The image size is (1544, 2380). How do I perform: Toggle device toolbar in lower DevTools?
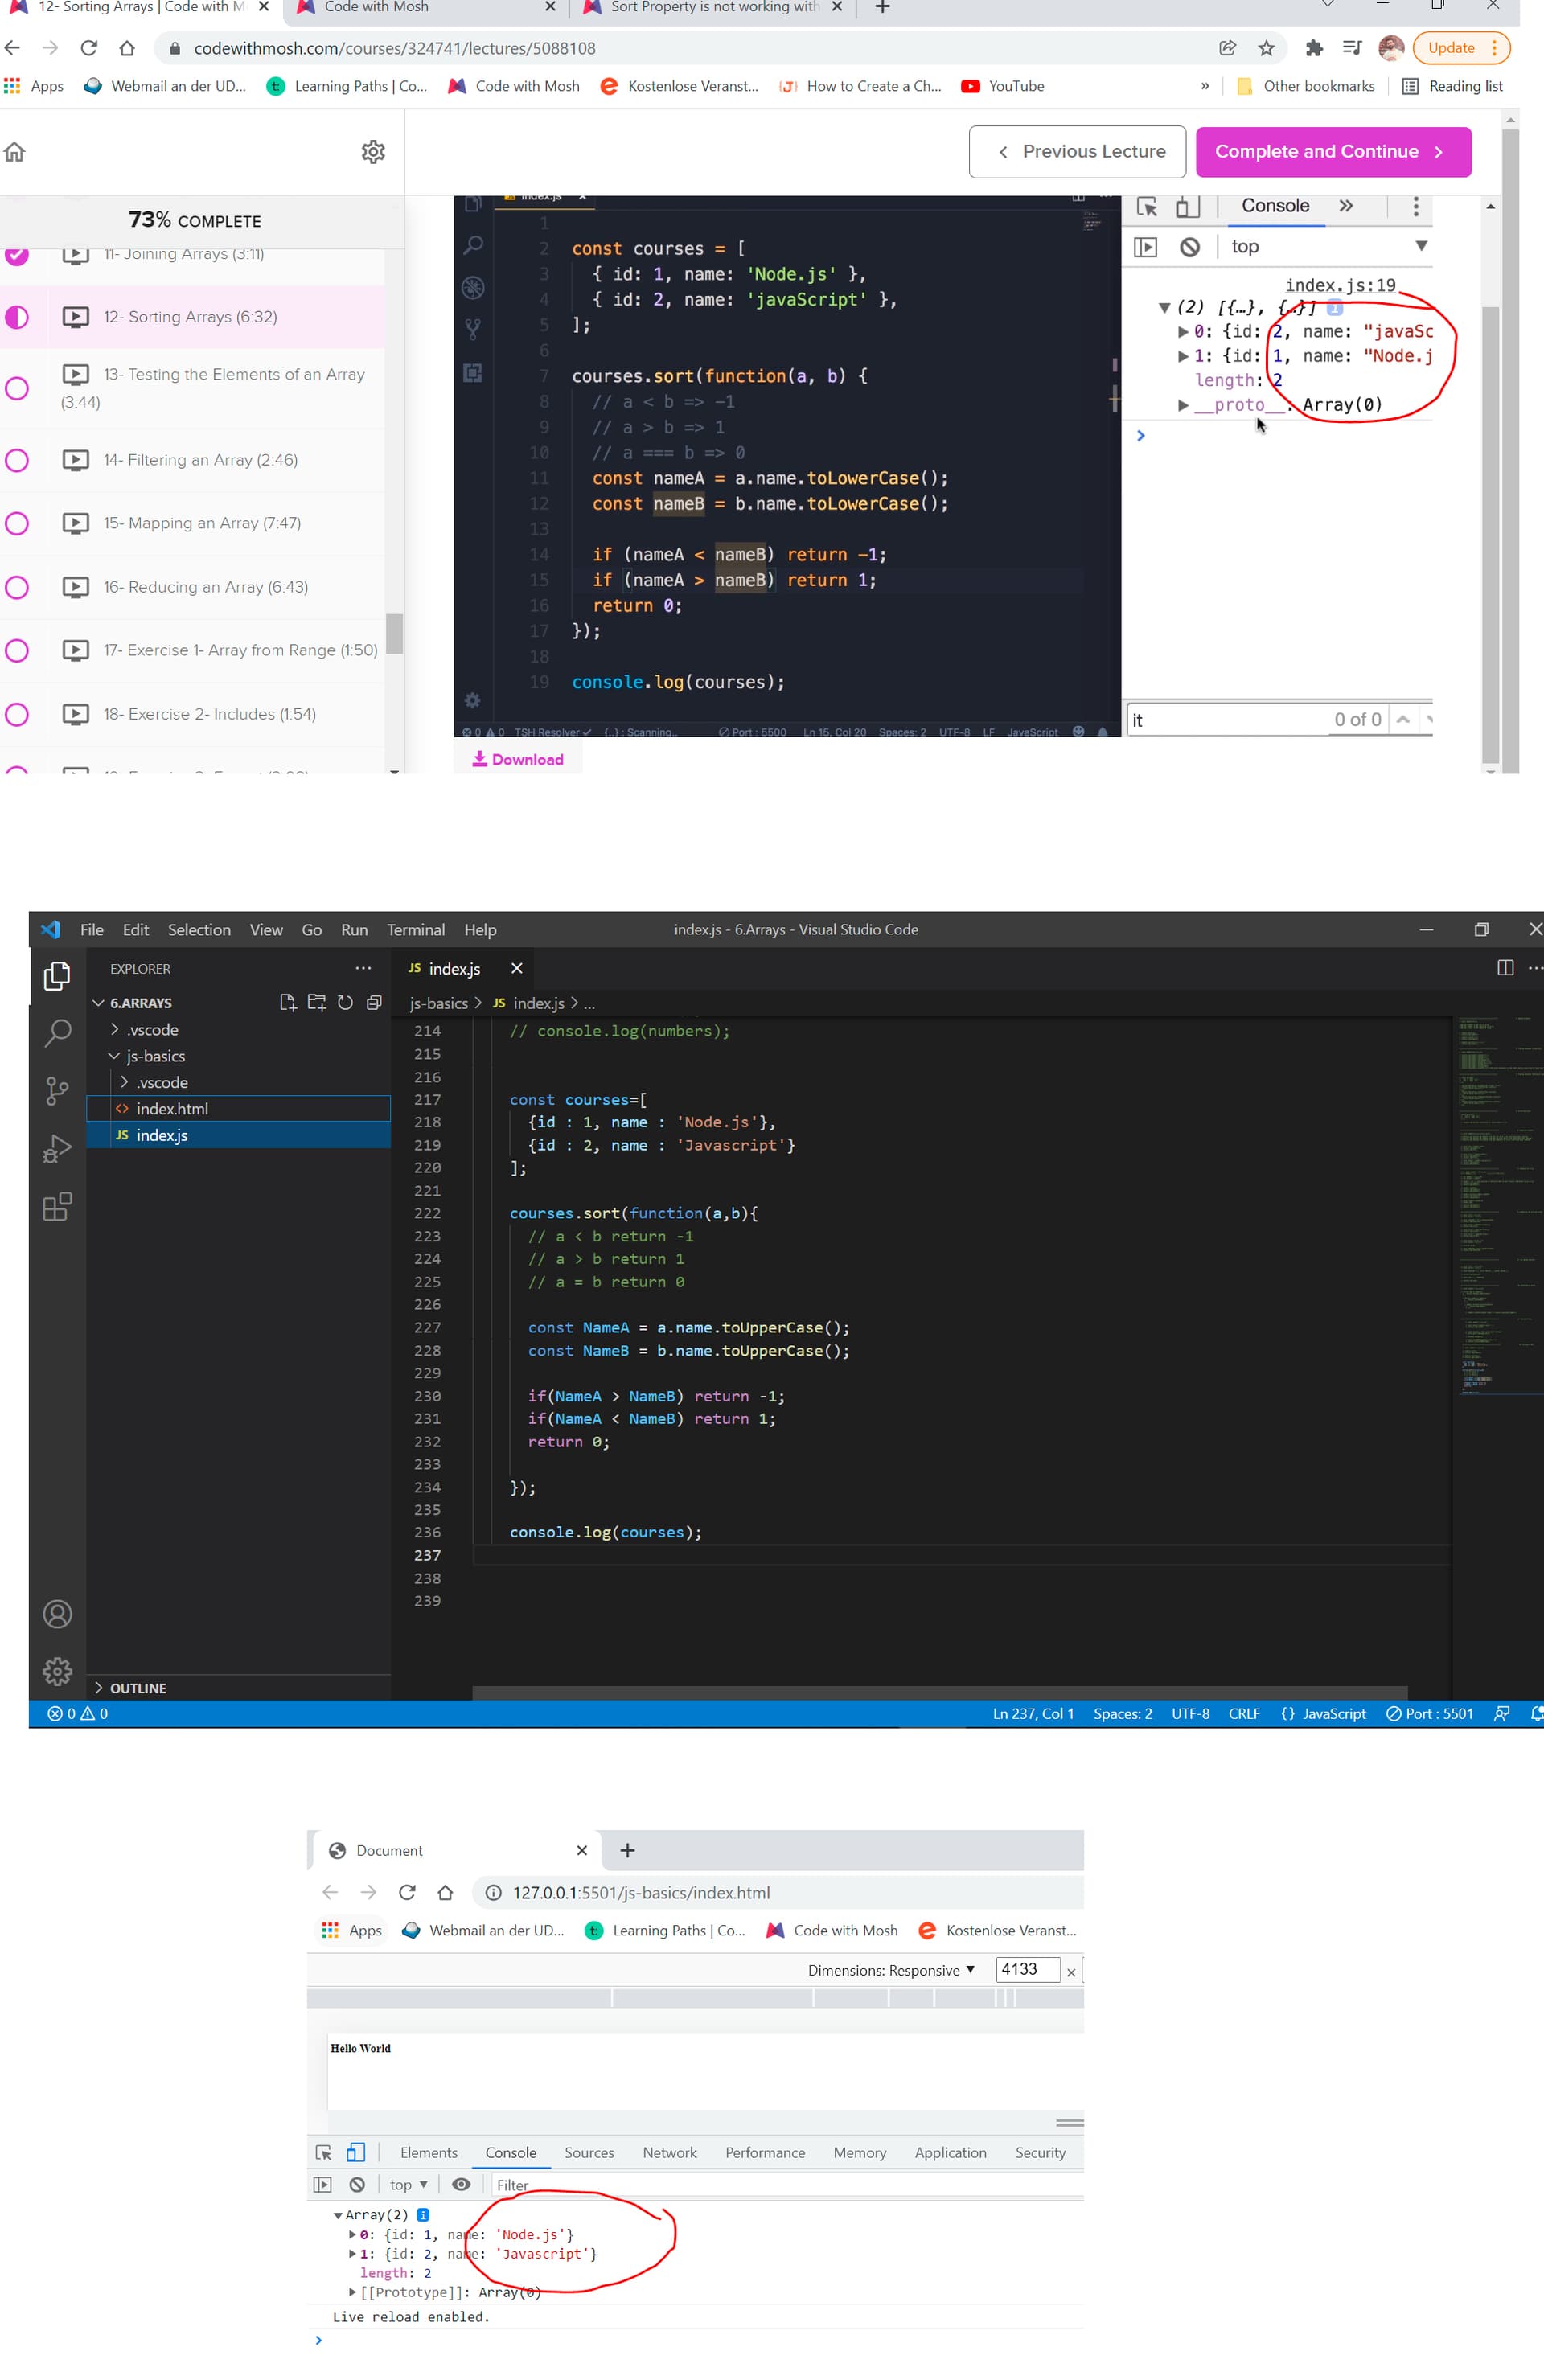tap(355, 2152)
